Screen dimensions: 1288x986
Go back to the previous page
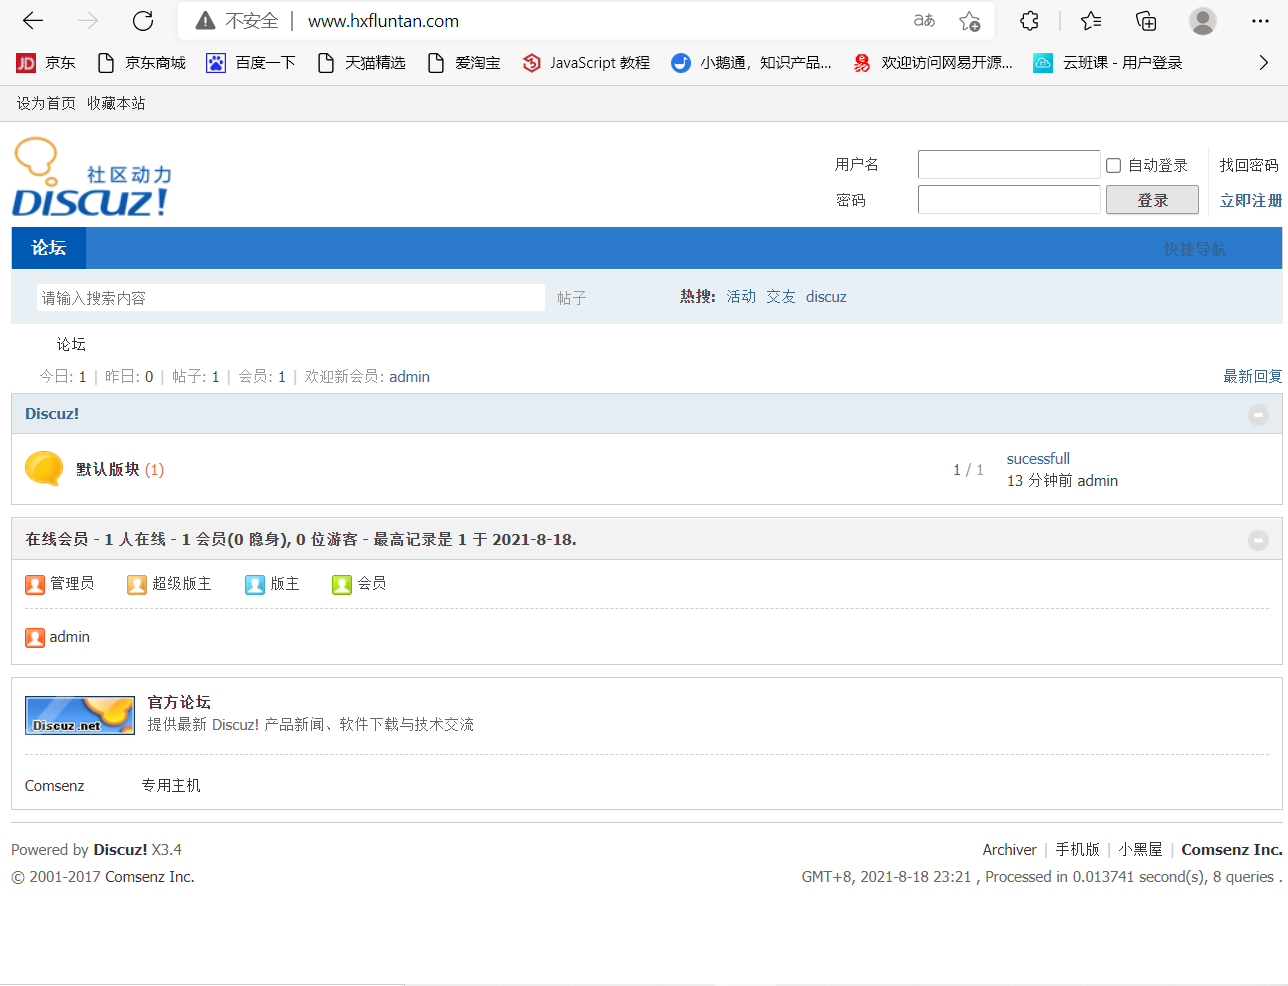(x=33, y=21)
